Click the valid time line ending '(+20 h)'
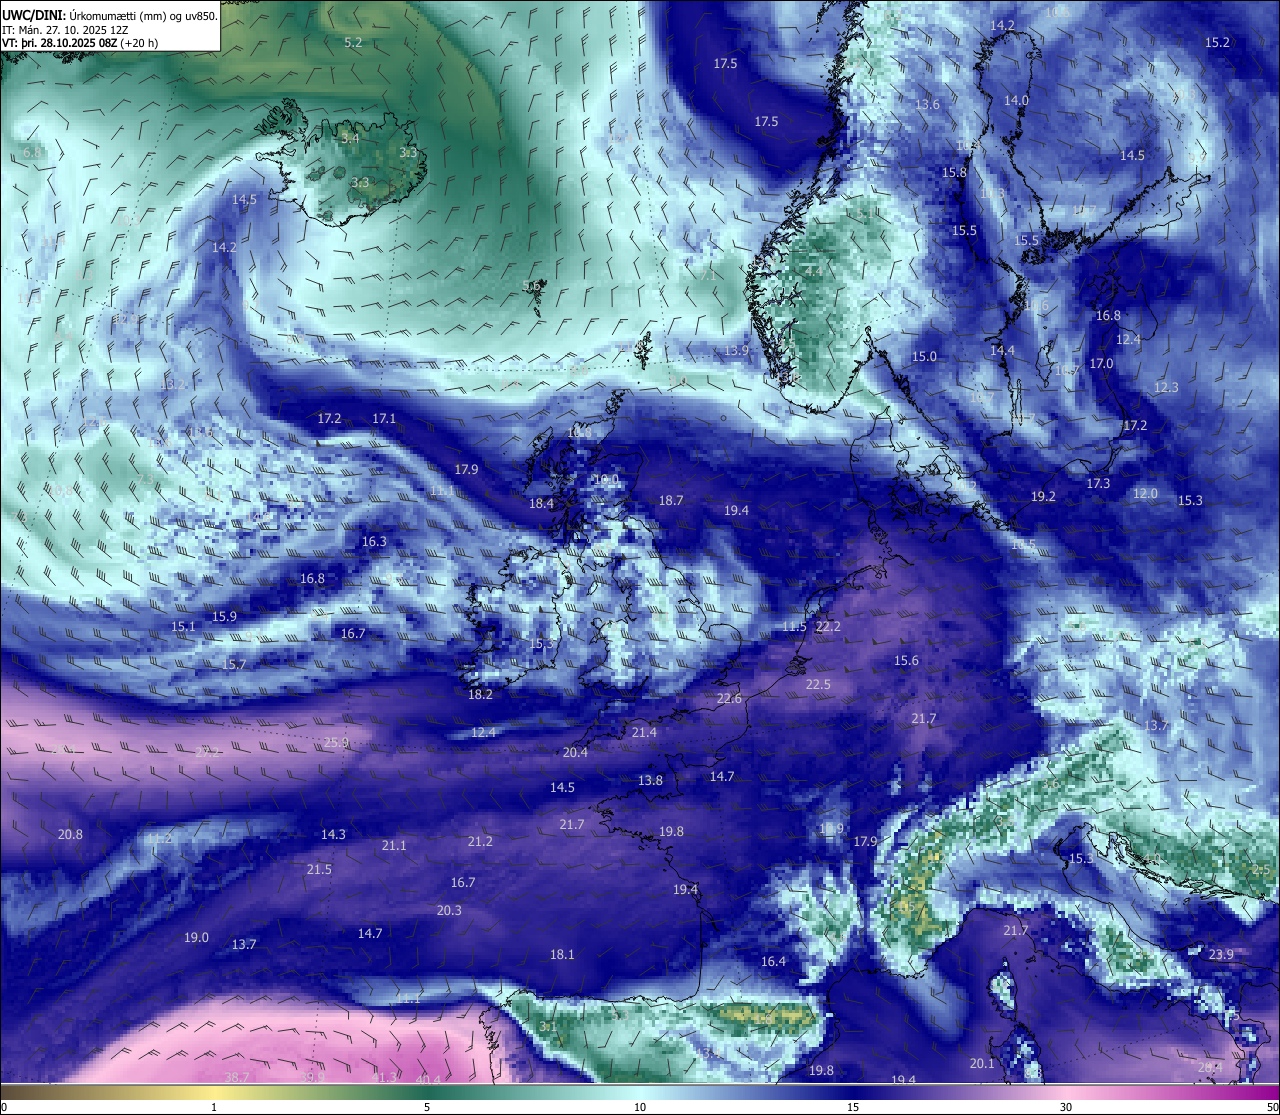Screen dimensions: 1280x1115 pos(80,43)
